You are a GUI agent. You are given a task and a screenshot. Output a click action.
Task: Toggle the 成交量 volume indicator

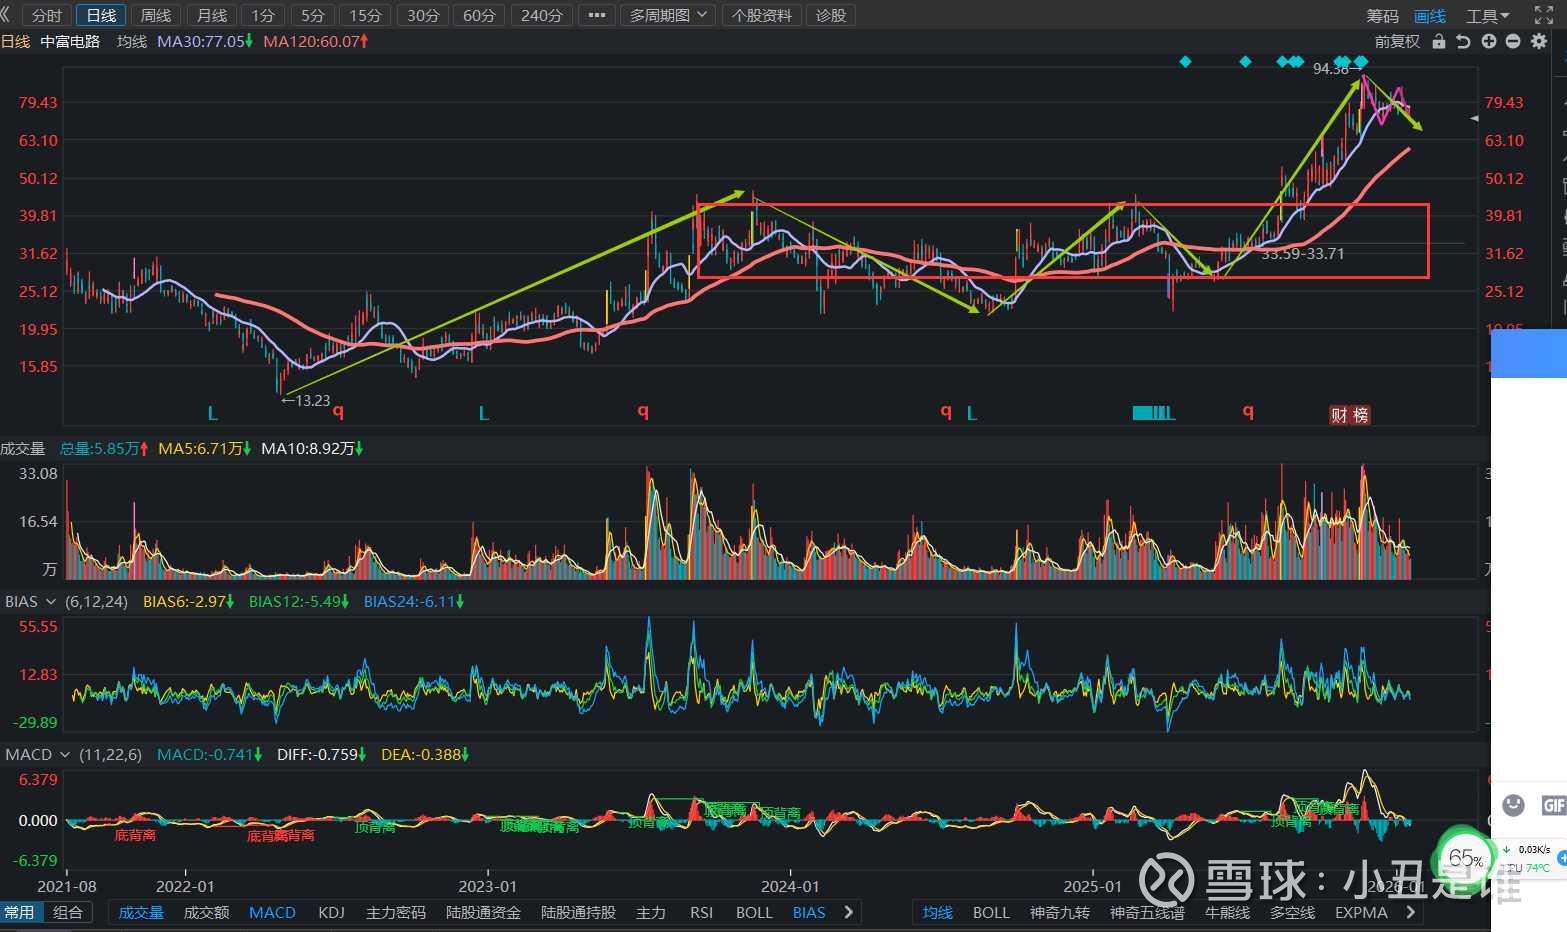141,912
